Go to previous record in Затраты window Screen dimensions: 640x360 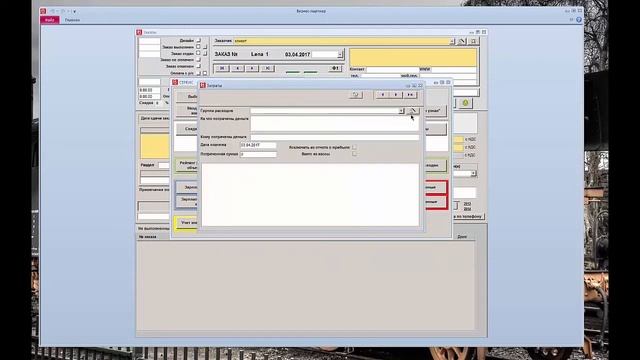[382, 95]
